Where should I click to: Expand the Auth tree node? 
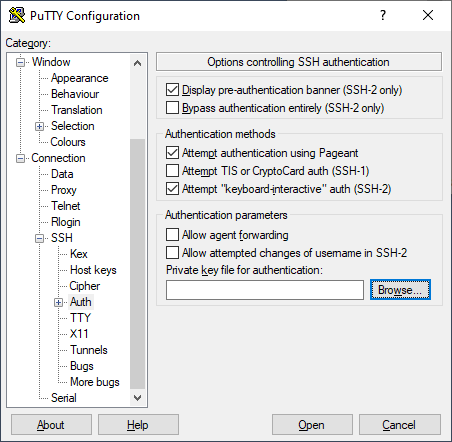pyautogui.click(x=58, y=302)
